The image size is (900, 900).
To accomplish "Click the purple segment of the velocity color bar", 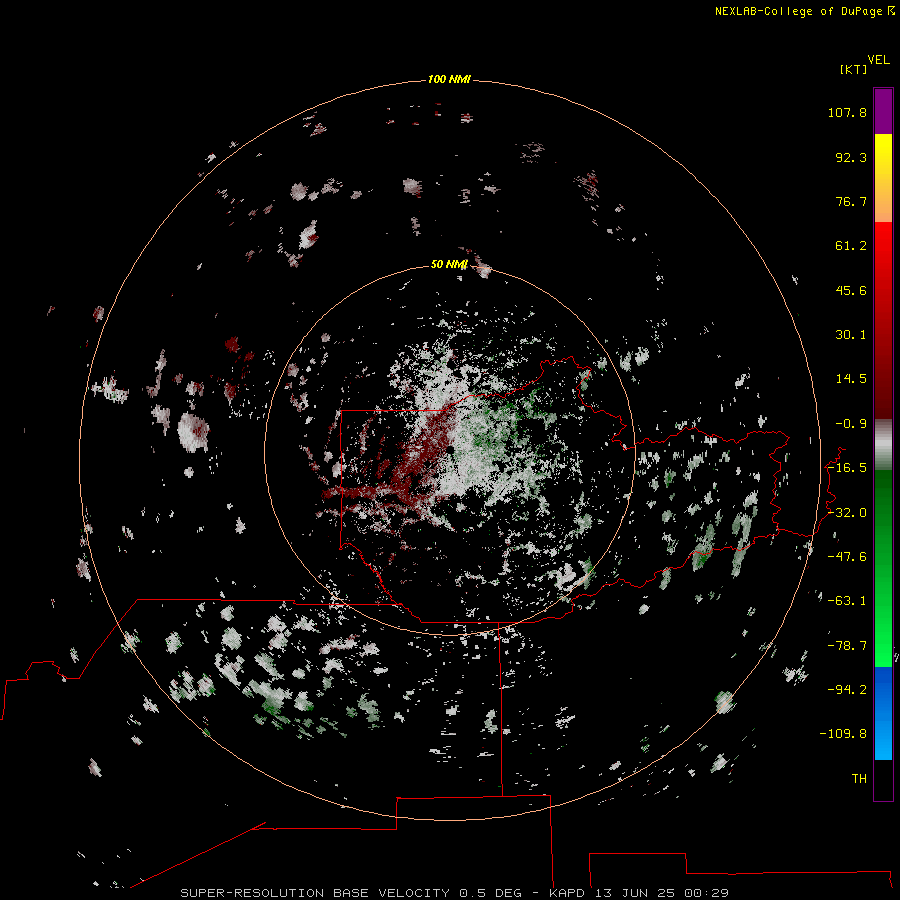I will tap(883, 111).
